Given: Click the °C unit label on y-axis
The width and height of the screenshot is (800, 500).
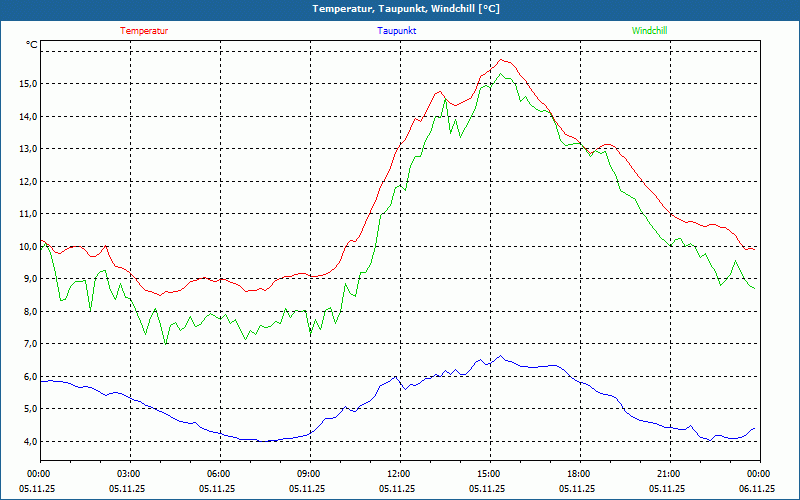Looking at the screenshot, I should (x=32, y=44).
